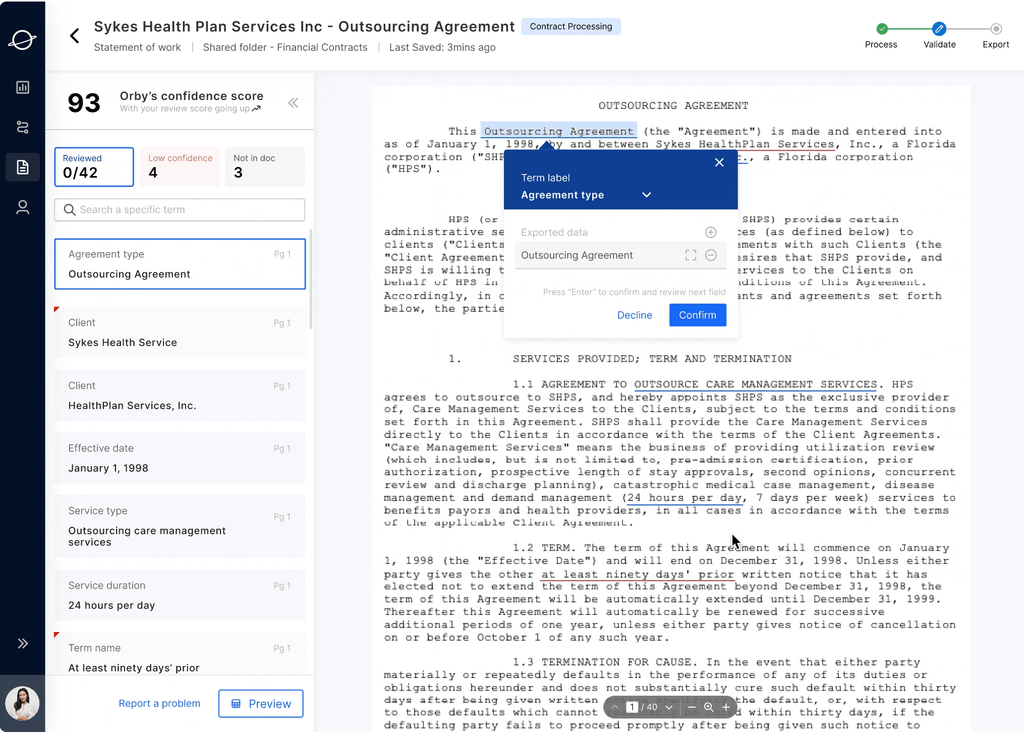Viewport: 1024px width, 732px height.
Task: Click the Preview button
Action: point(261,703)
